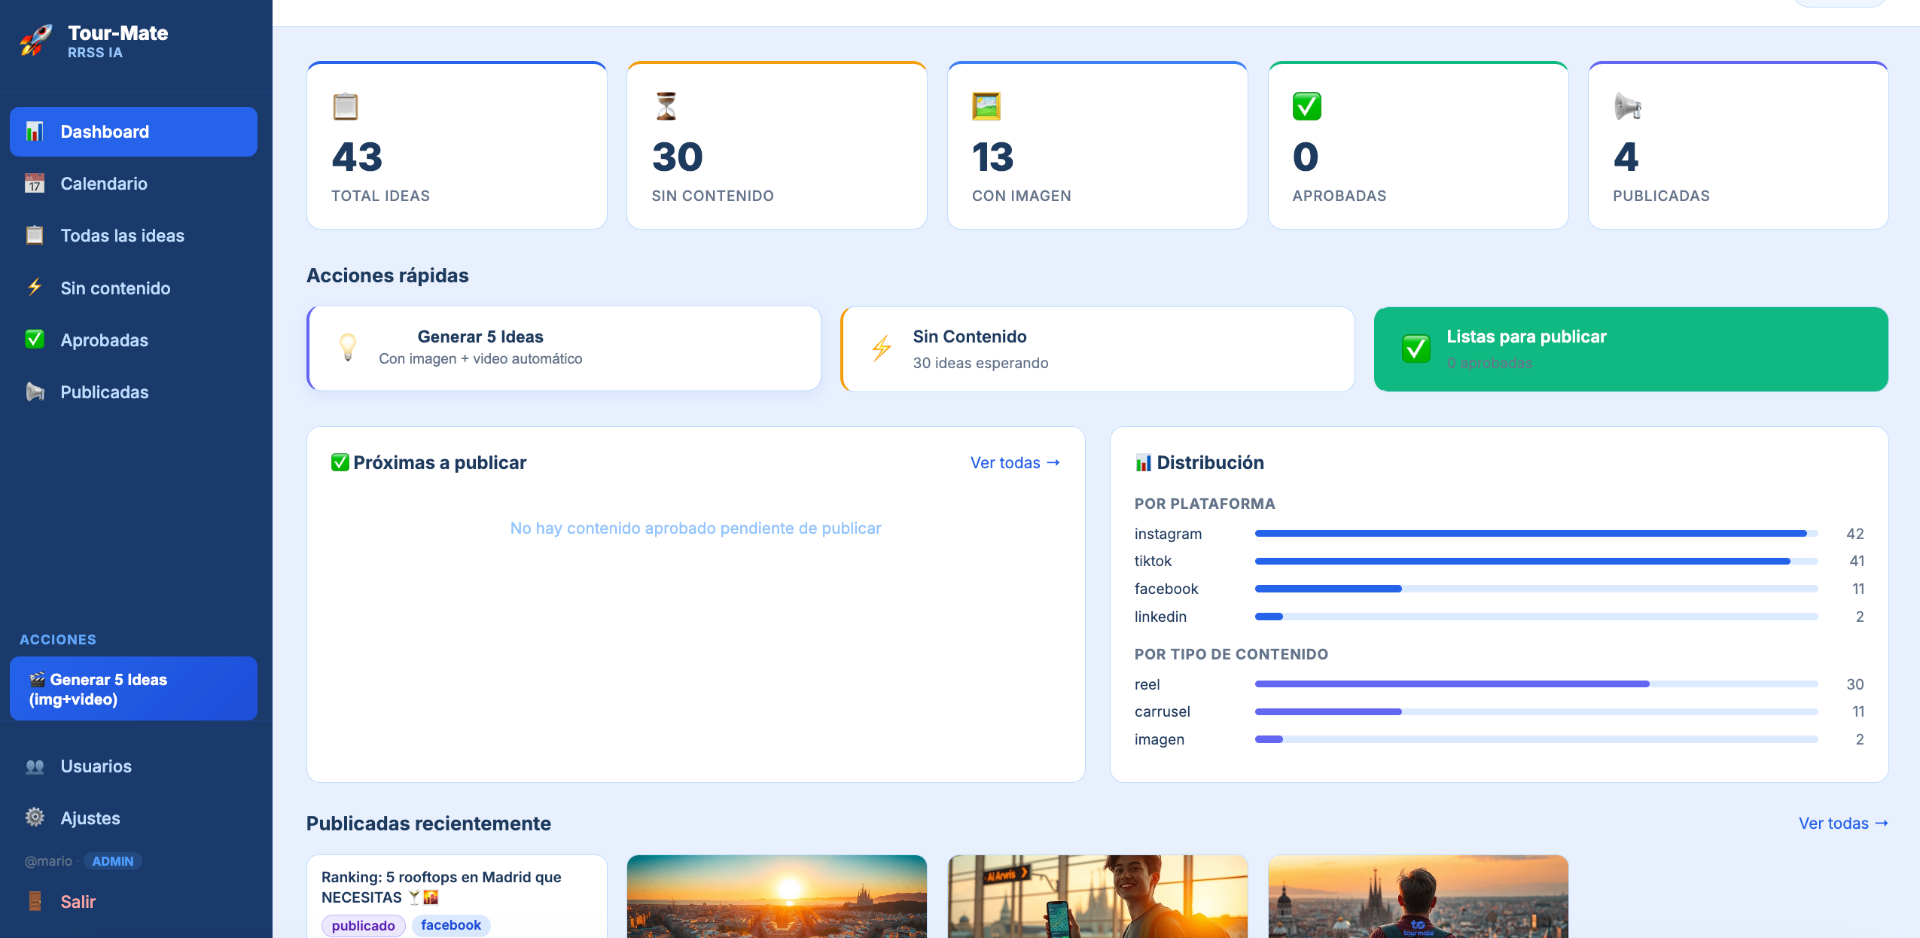Screen dimensions: 1920x938
Task: Go to Todas las ideas
Action: point(134,236)
